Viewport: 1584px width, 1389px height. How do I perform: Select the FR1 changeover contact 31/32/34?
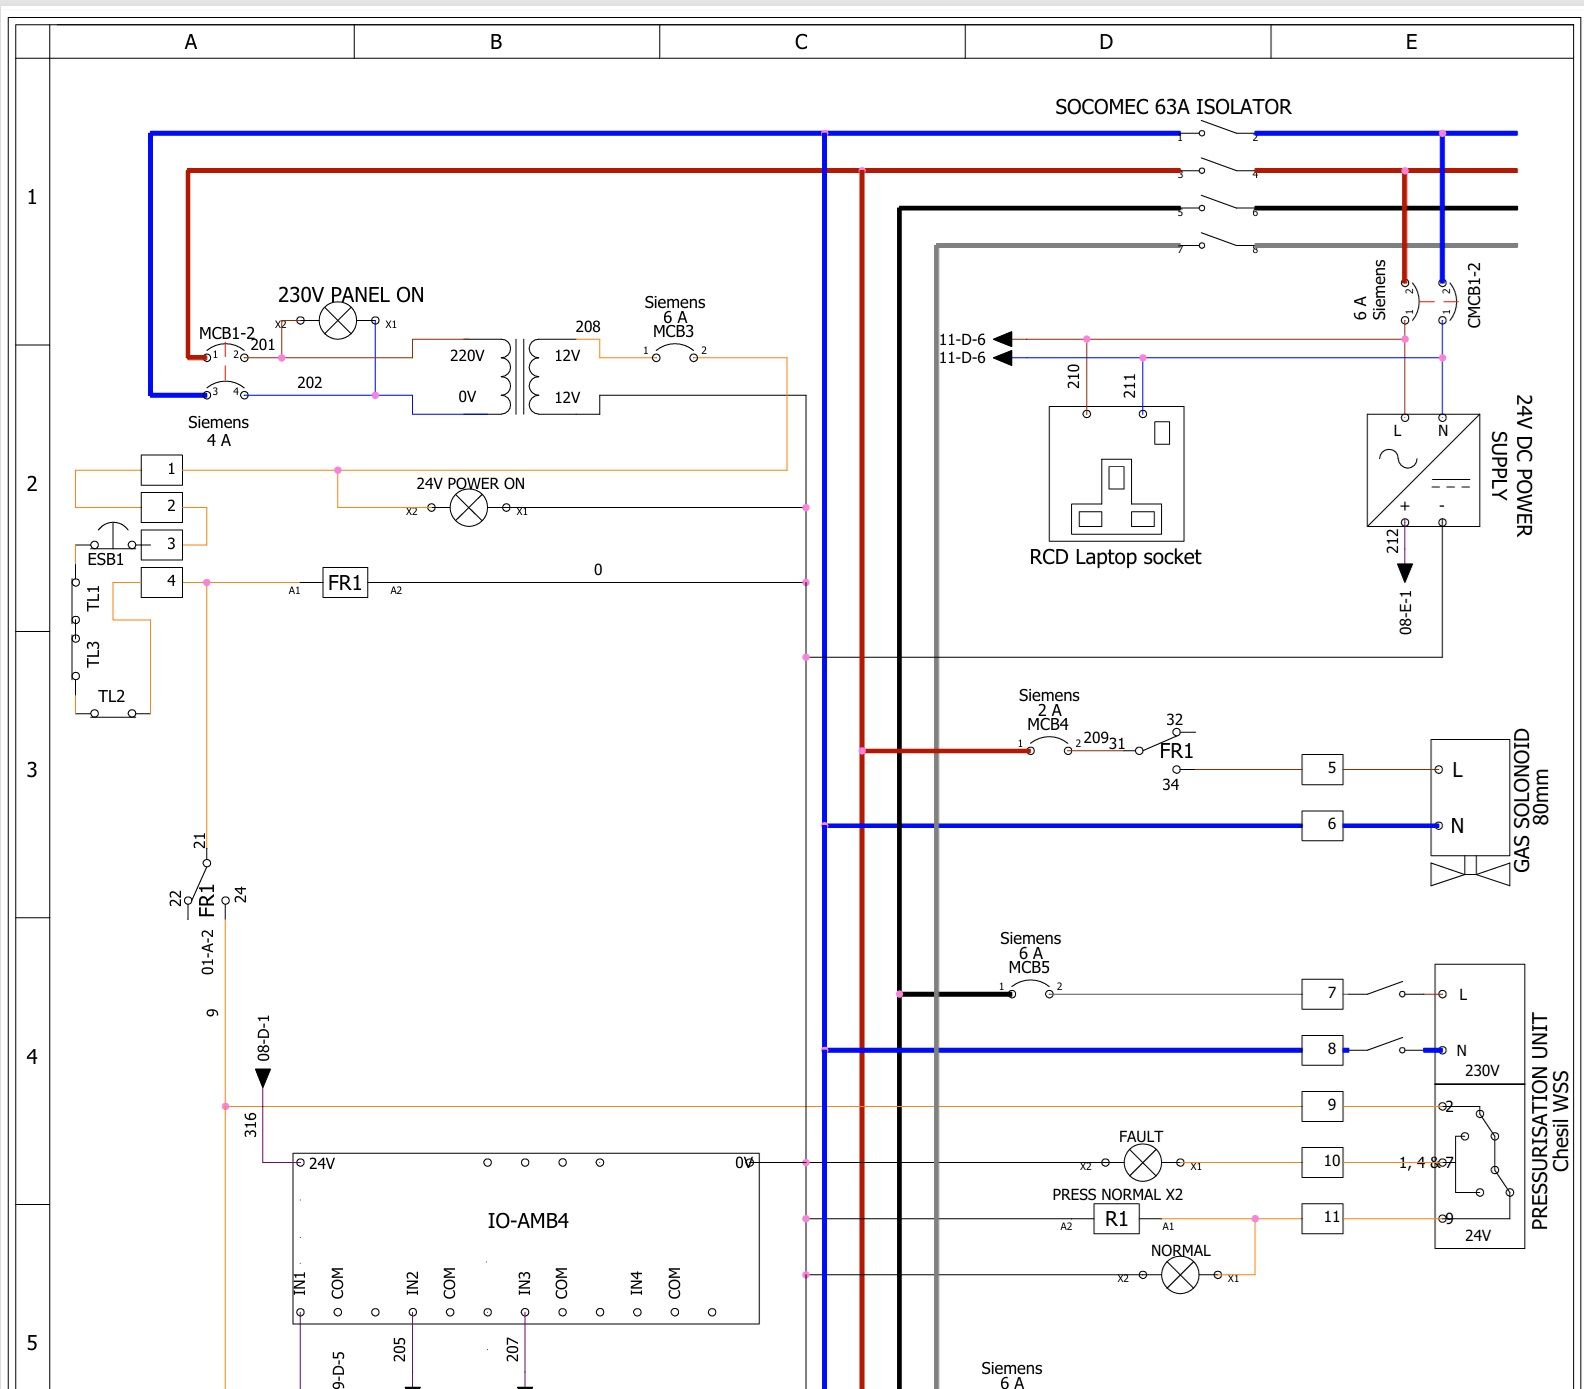(x=1165, y=750)
